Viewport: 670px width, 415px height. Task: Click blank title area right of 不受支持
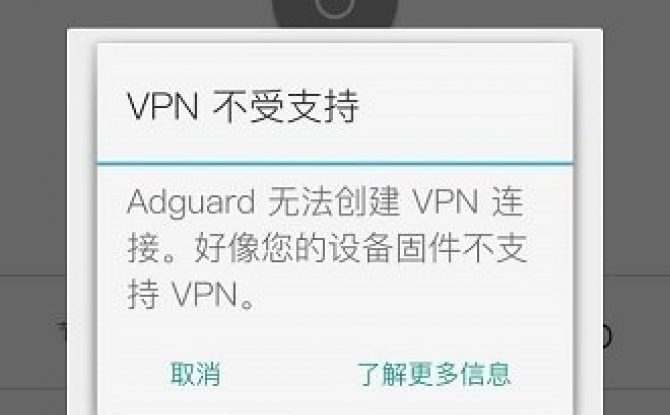tap(464, 106)
